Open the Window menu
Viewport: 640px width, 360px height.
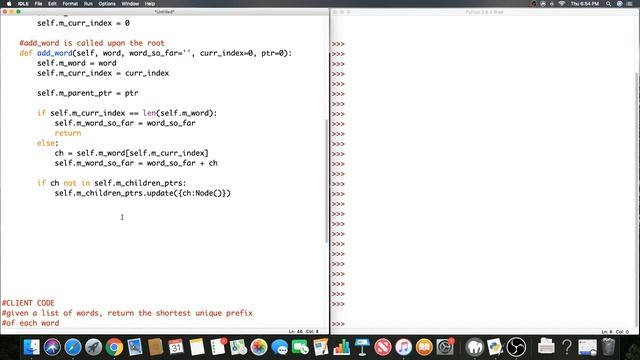click(130, 4)
